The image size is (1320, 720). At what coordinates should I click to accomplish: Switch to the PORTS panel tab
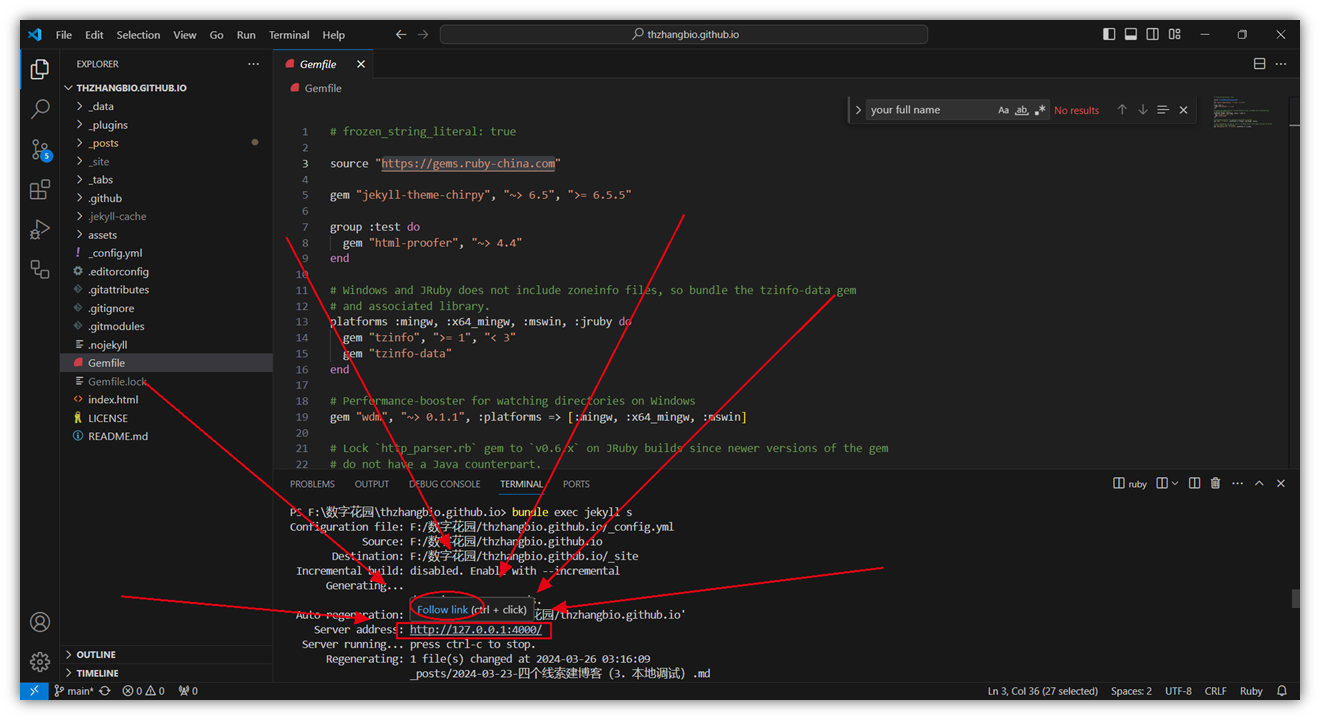[x=576, y=484]
